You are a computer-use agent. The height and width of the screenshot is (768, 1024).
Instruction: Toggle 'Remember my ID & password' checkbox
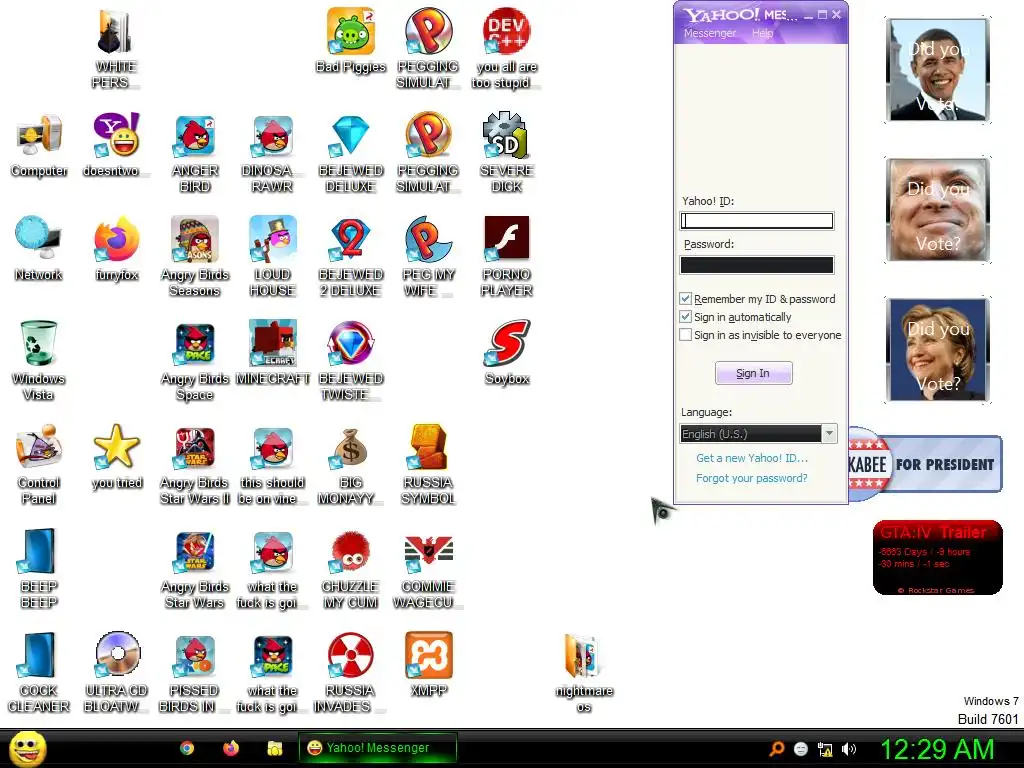(685, 298)
